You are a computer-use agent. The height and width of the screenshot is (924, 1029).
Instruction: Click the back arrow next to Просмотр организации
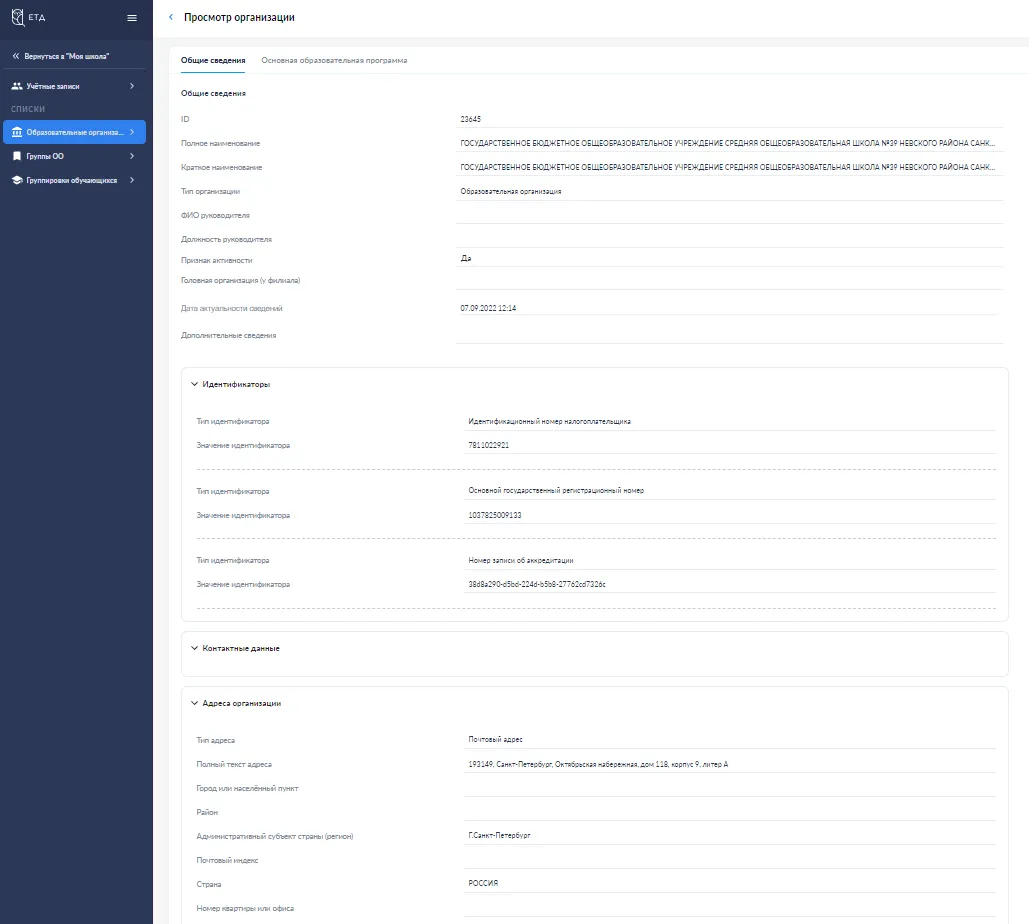click(171, 18)
